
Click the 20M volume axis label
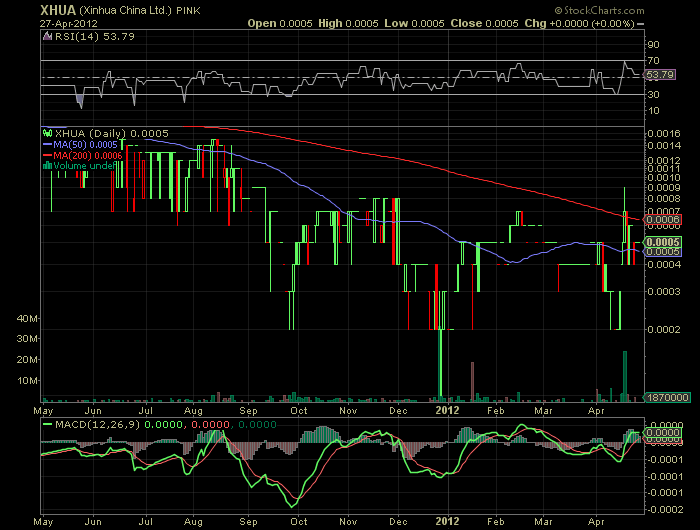point(27,359)
